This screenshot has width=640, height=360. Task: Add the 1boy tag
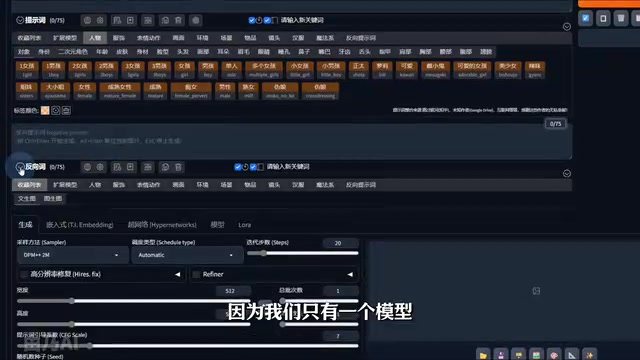pyautogui.click(x=53, y=70)
